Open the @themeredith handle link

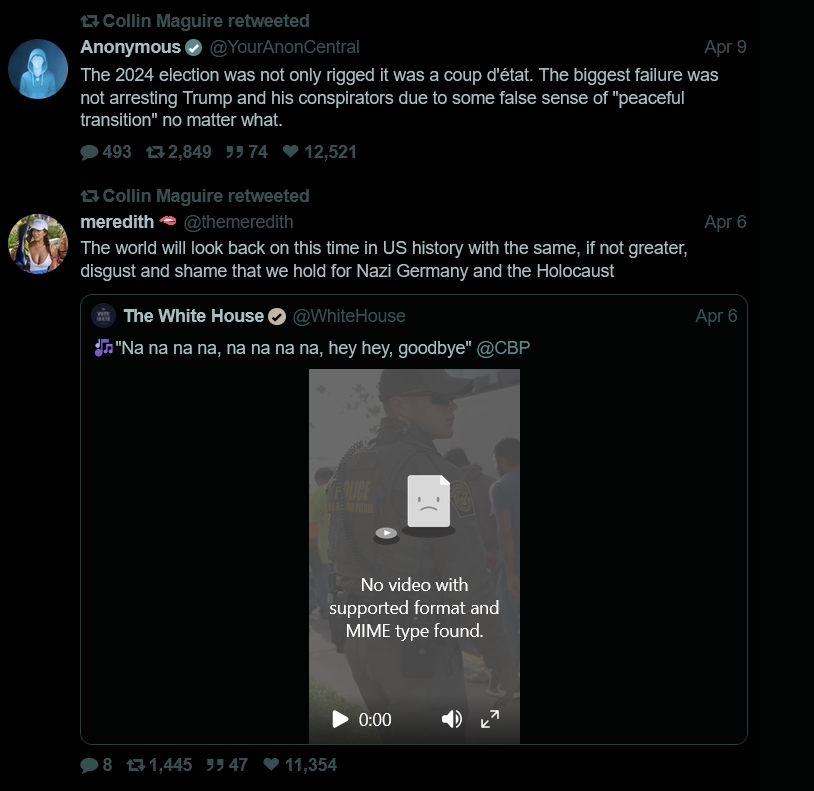[238, 222]
